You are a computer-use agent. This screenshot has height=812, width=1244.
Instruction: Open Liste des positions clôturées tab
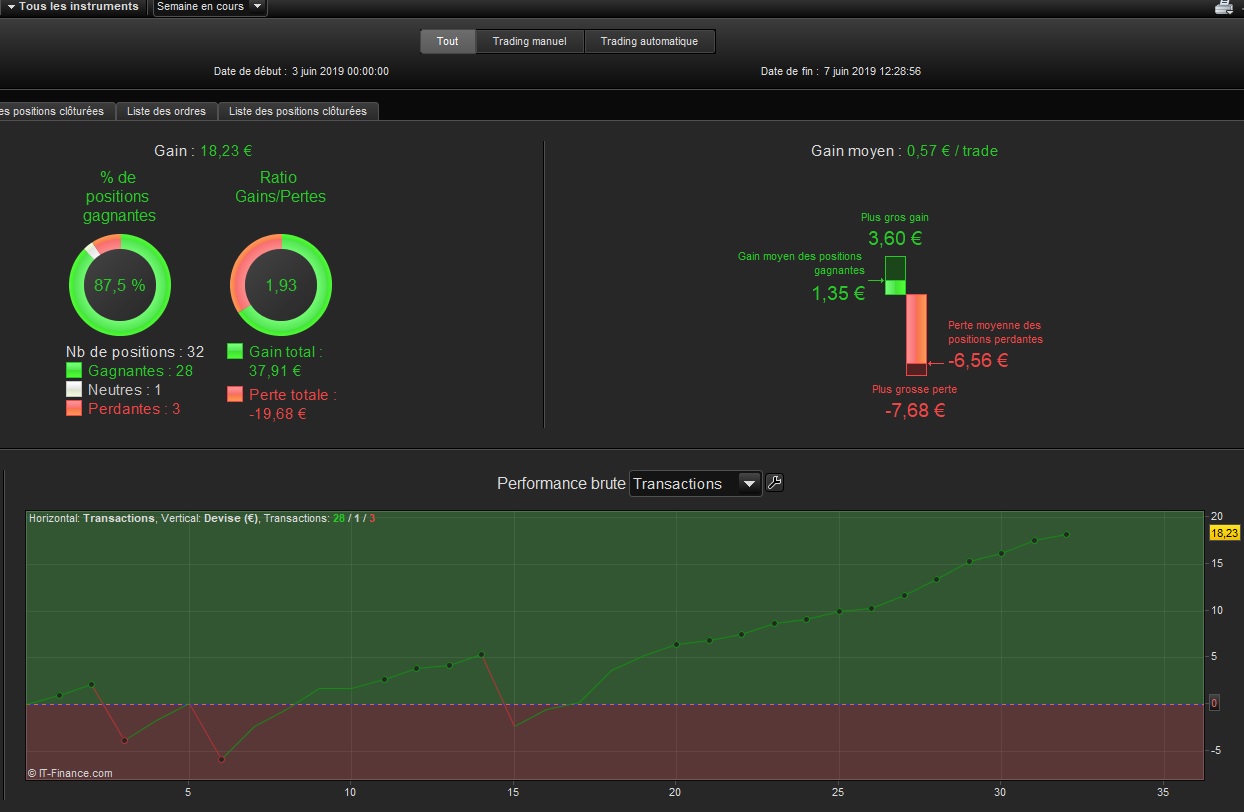coord(298,111)
